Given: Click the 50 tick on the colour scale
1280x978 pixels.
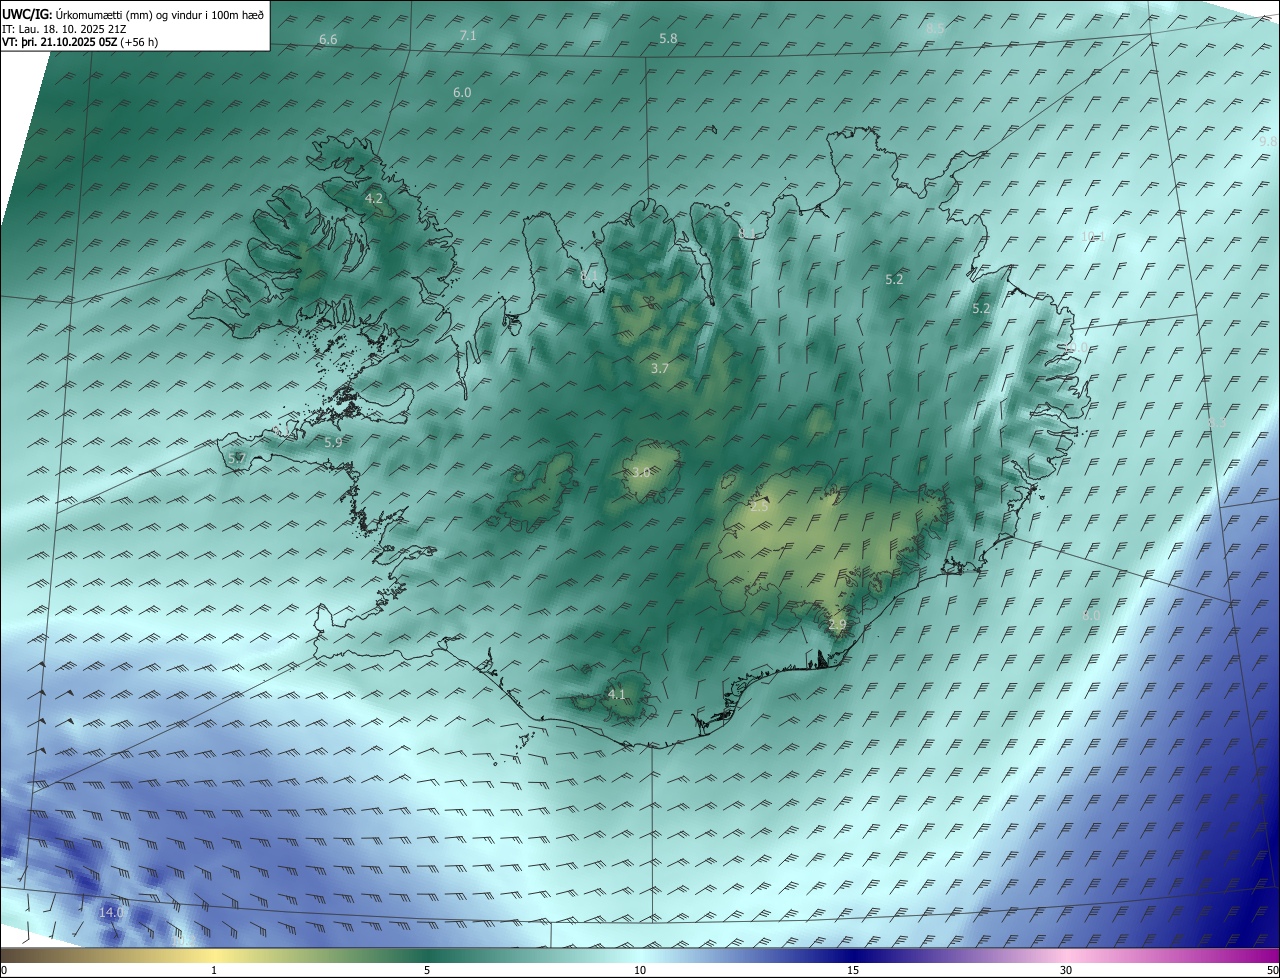Looking at the screenshot, I should (1272, 970).
